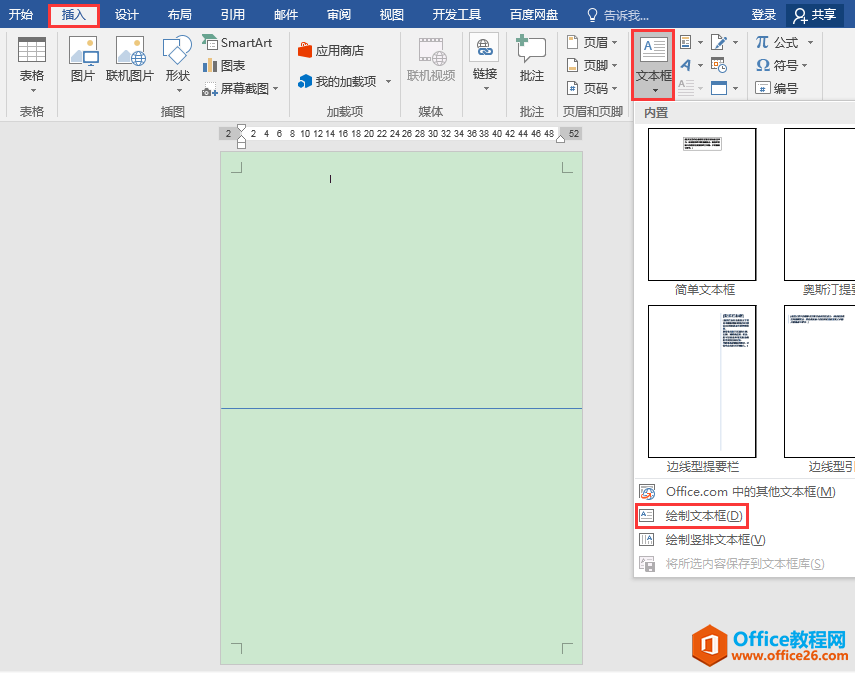Click the 文本框 text box button

[x=653, y=64]
